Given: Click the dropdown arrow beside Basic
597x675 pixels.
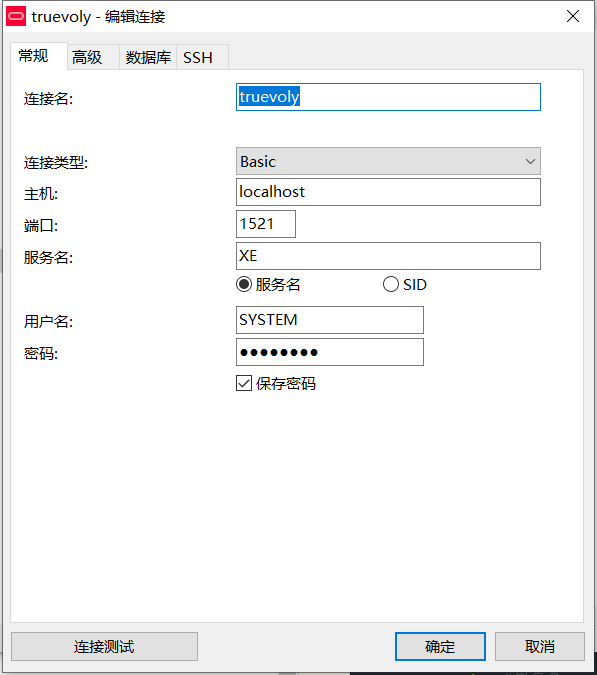Looking at the screenshot, I should pyautogui.click(x=530, y=161).
